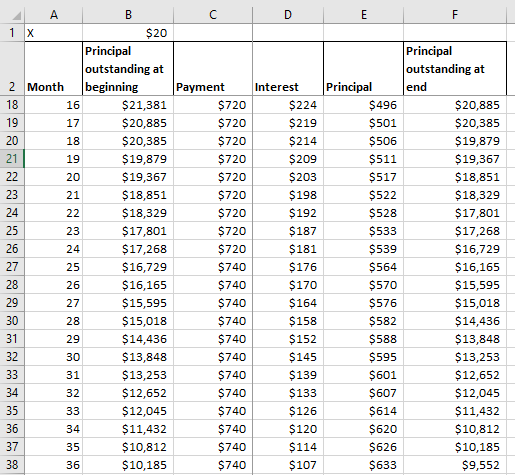Click Principal outstanding at beginning header

tap(128, 69)
